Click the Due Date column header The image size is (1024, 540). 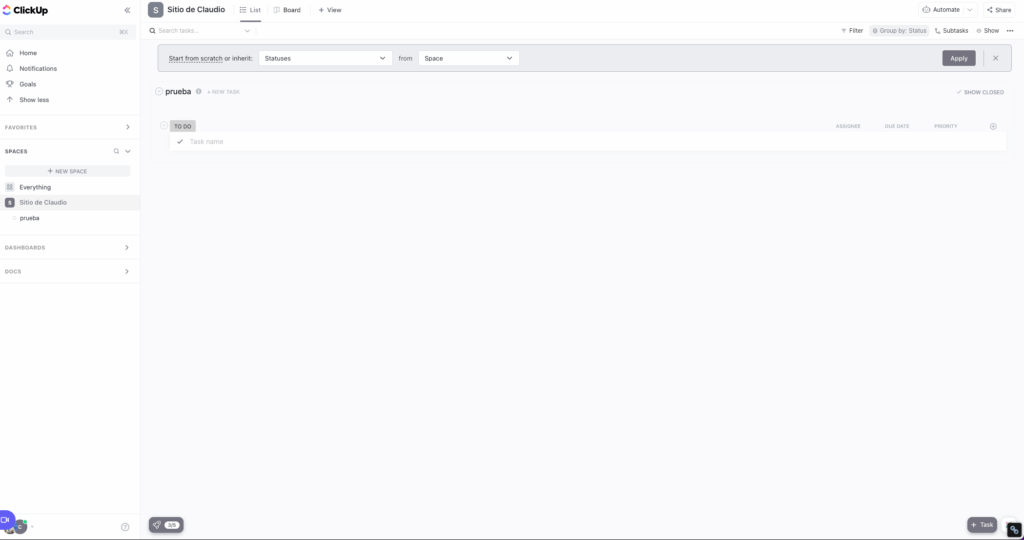(897, 126)
